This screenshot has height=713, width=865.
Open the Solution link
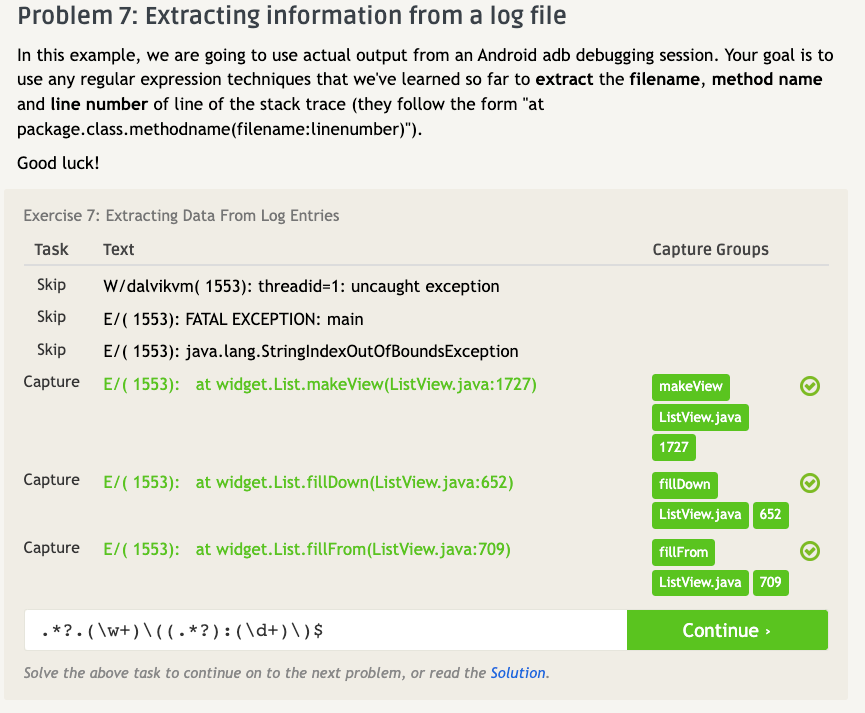[x=518, y=673]
